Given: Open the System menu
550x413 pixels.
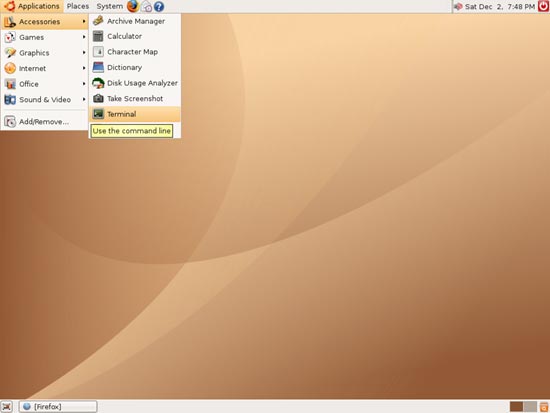Looking at the screenshot, I should (x=109, y=6).
